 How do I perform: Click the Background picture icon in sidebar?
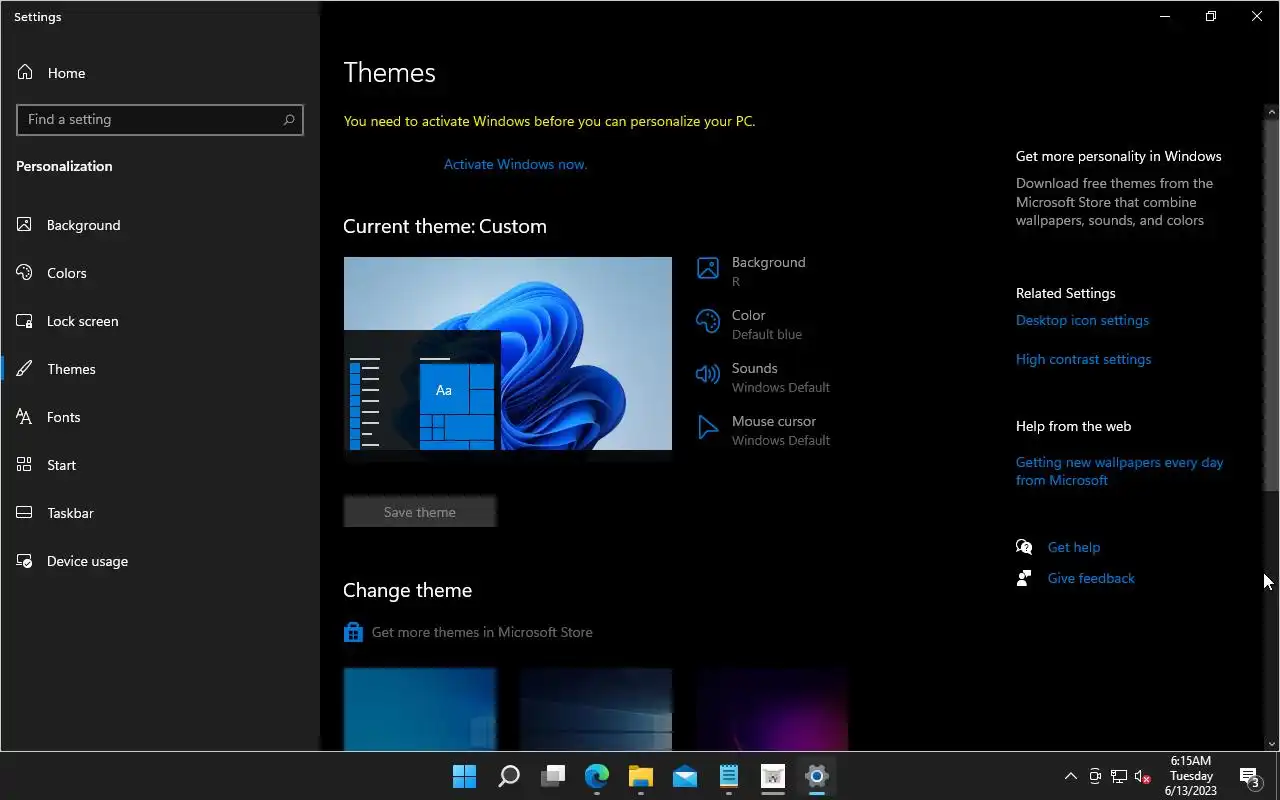click(25, 225)
